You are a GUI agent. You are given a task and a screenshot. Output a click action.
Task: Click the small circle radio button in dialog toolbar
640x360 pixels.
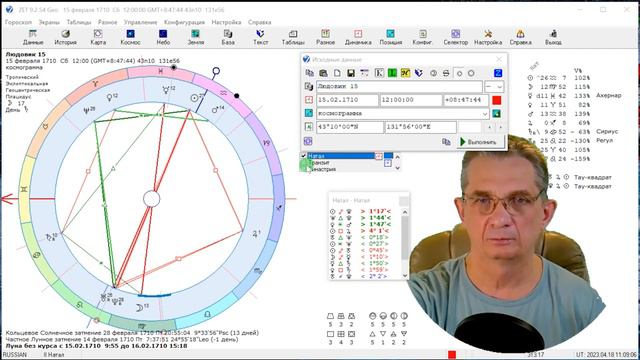[x=459, y=73]
